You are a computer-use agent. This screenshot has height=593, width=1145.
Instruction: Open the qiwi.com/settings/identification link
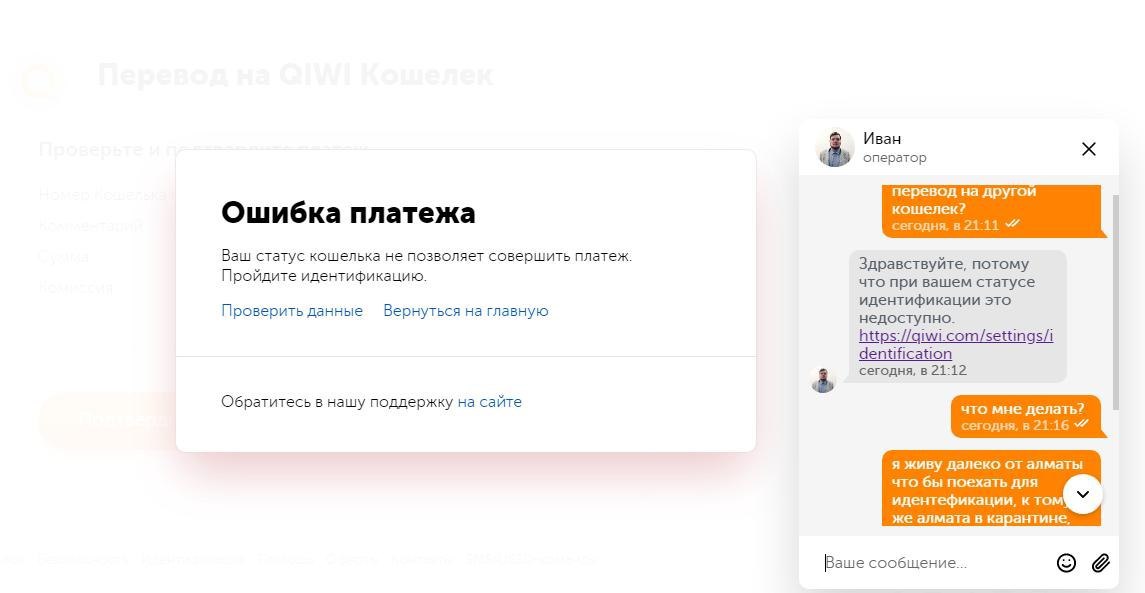(x=956, y=345)
